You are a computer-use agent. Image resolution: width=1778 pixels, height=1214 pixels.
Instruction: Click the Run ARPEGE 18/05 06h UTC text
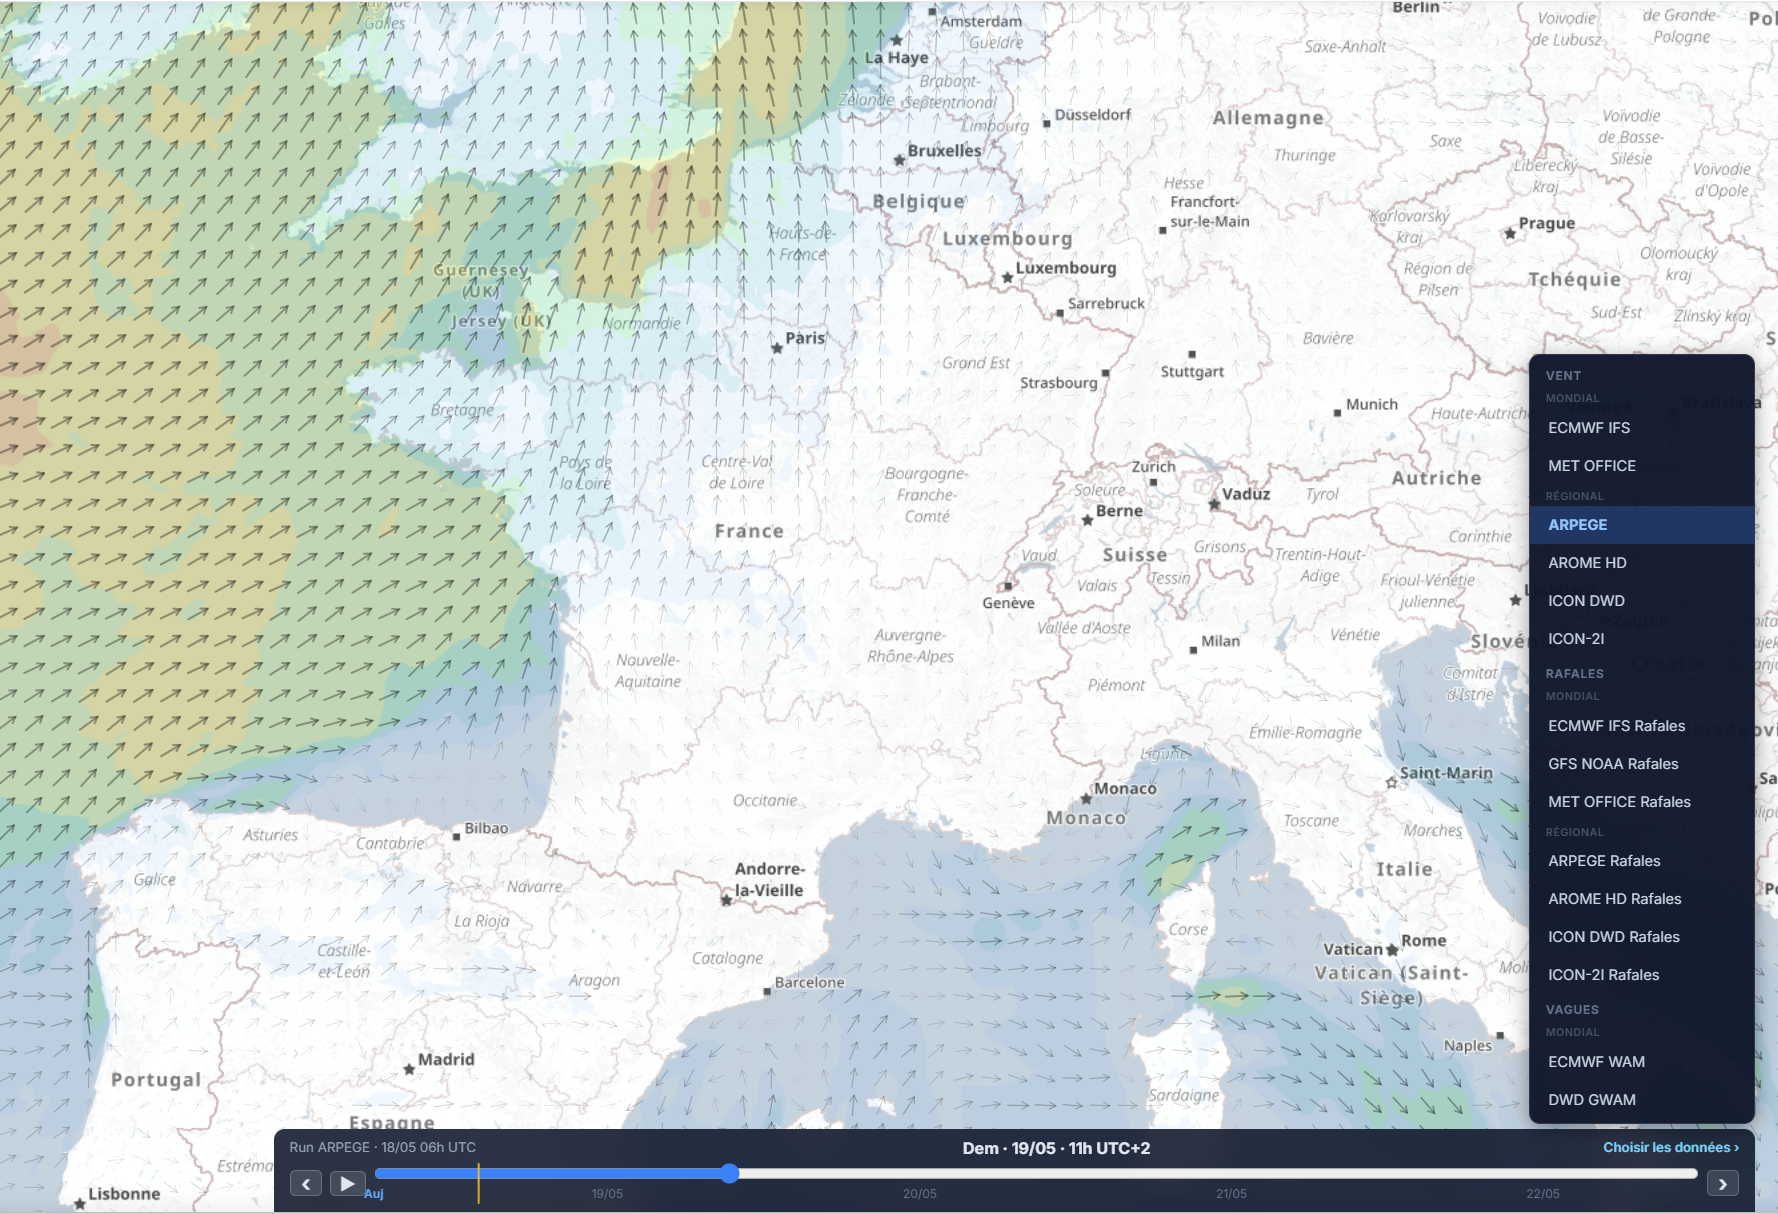tap(383, 1147)
